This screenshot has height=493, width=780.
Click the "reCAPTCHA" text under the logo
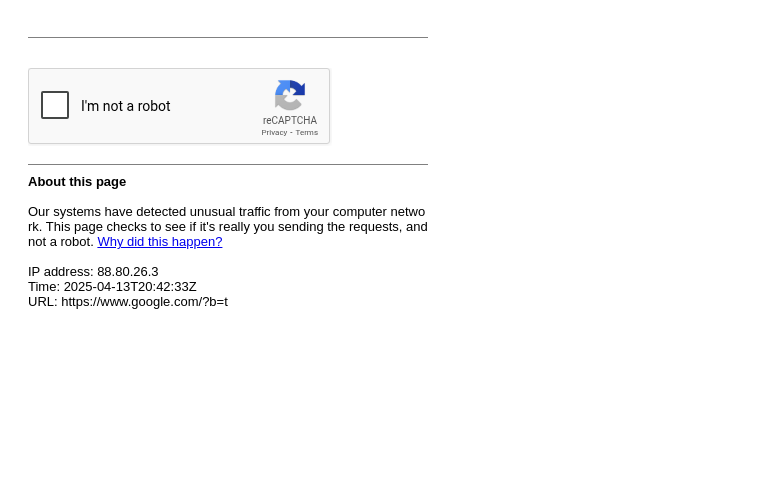tap(290, 120)
